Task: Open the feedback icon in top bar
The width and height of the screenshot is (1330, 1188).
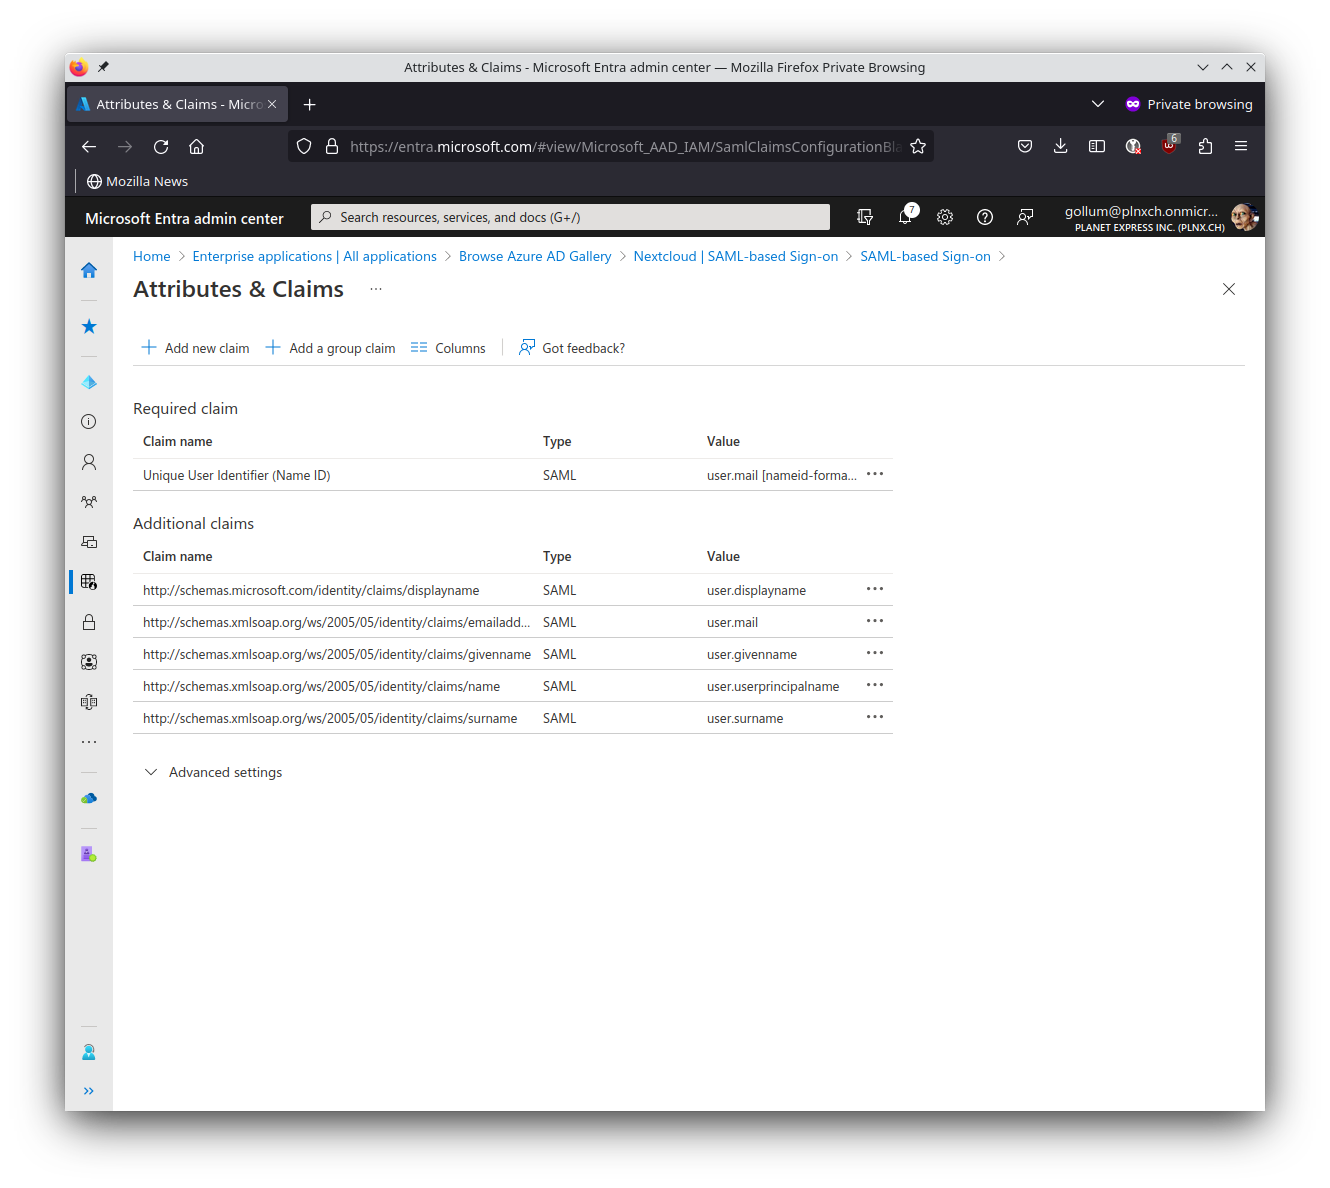Action: [1025, 217]
